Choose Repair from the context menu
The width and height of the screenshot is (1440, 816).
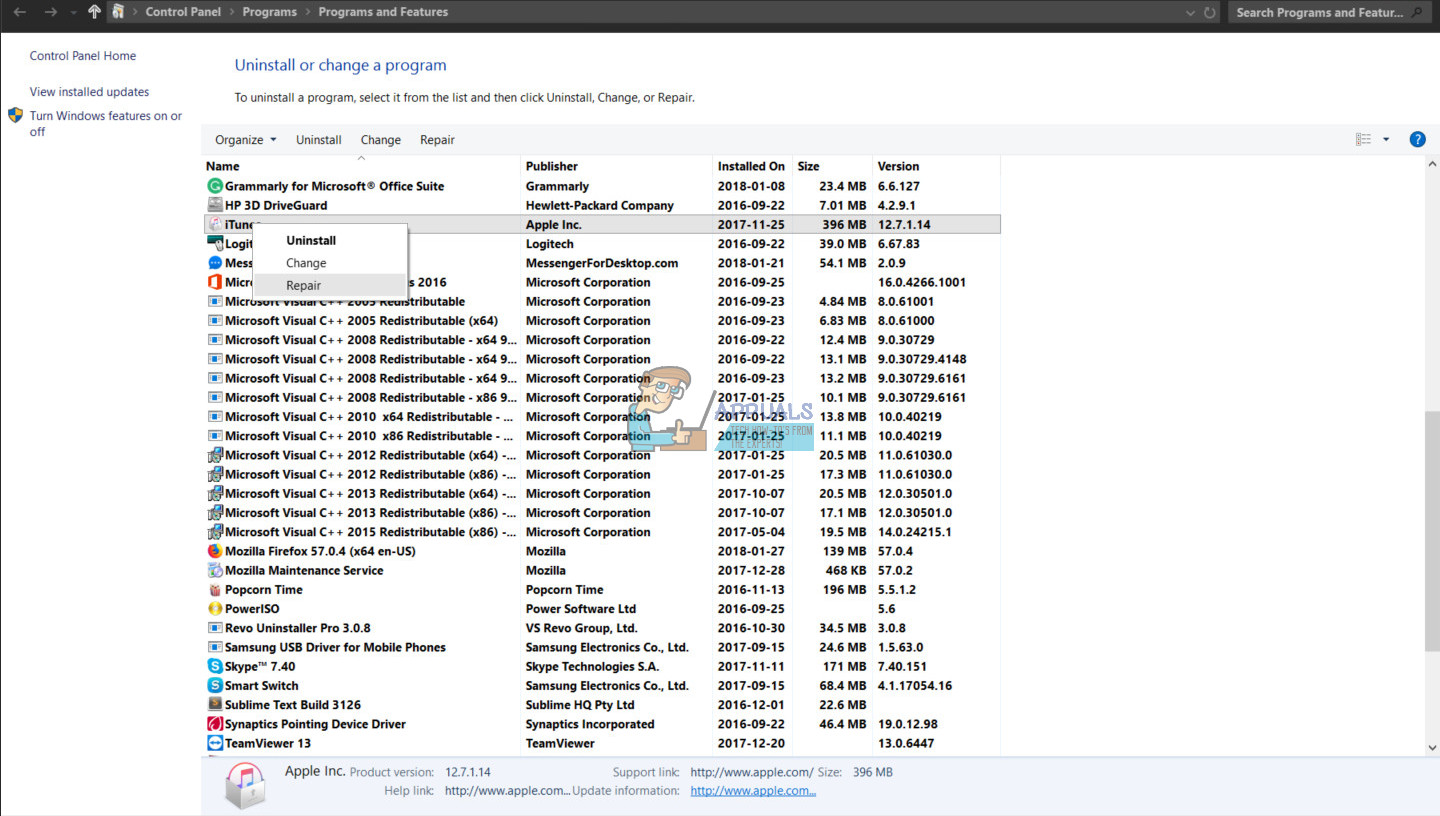tap(330, 285)
